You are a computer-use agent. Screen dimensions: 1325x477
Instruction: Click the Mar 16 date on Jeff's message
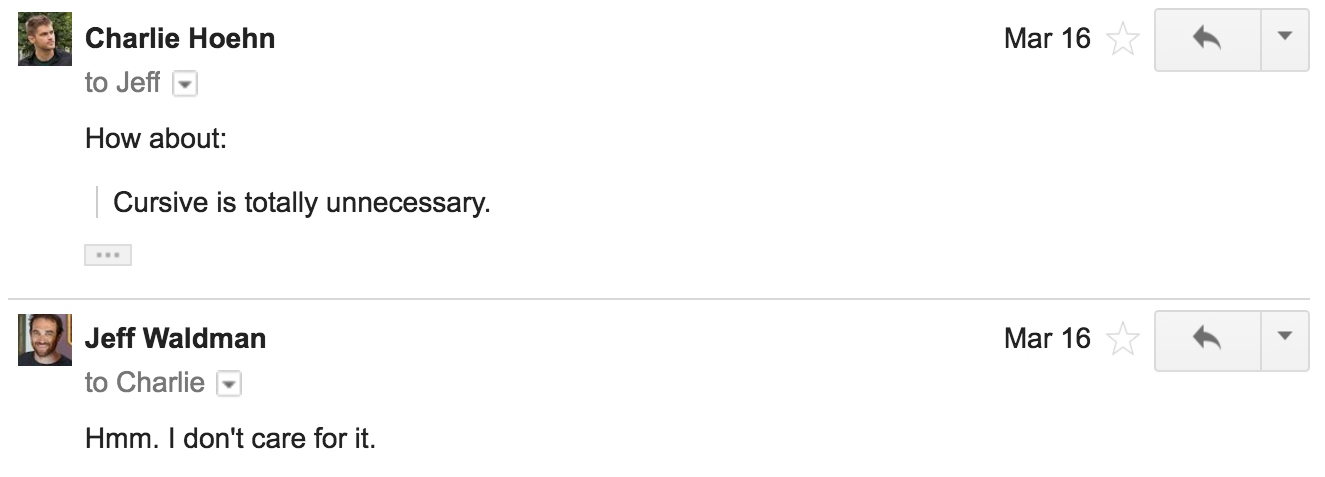(1047, 339)
